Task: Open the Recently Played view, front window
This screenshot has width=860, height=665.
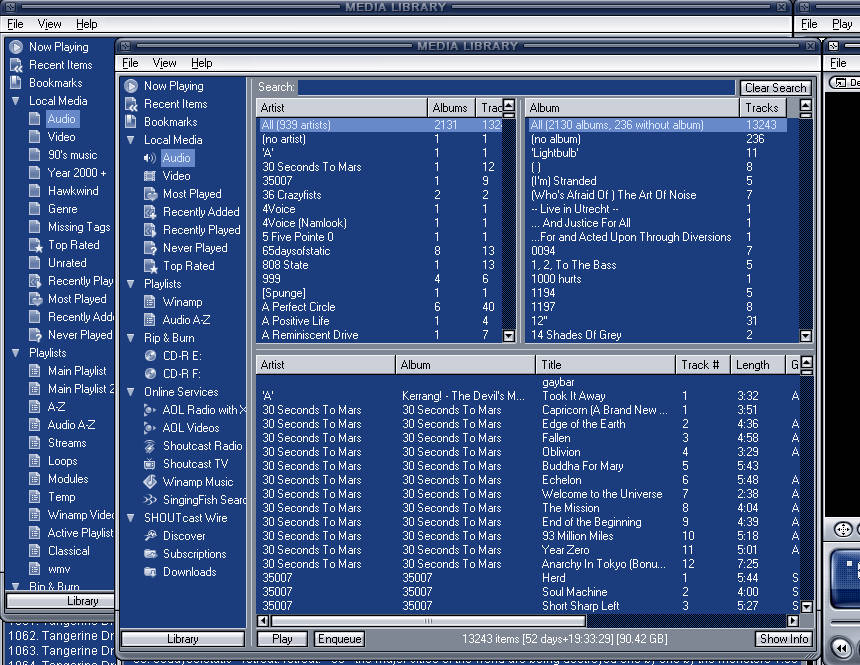Action: [201, 230]
